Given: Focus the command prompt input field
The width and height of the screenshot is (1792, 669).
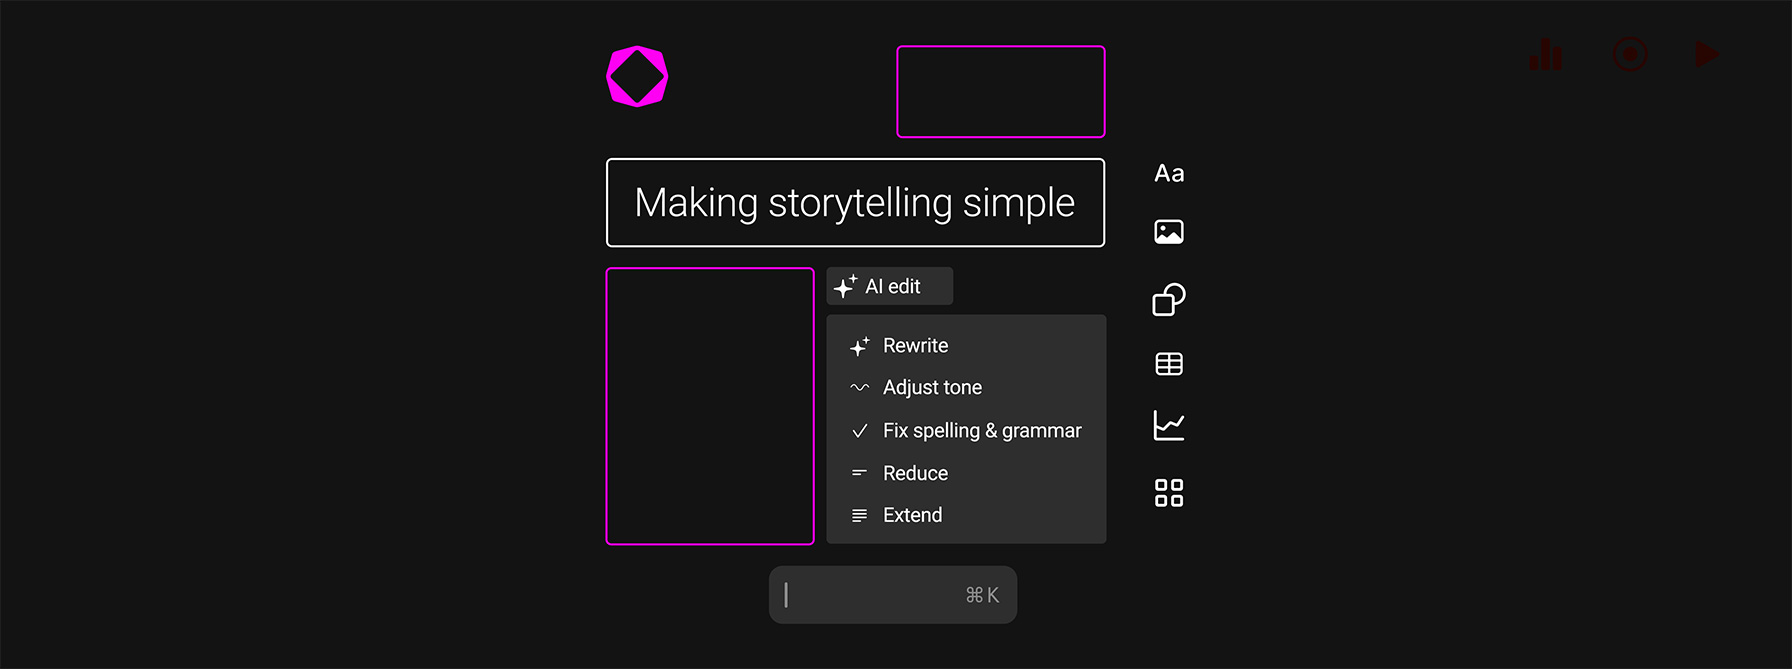Looking at the screenshot, I should tap(893, 595).
